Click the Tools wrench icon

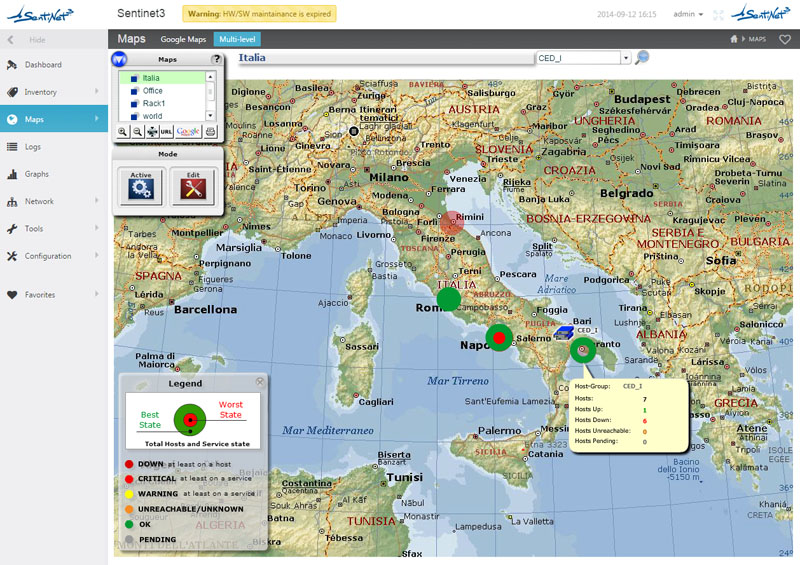(12, 229)
